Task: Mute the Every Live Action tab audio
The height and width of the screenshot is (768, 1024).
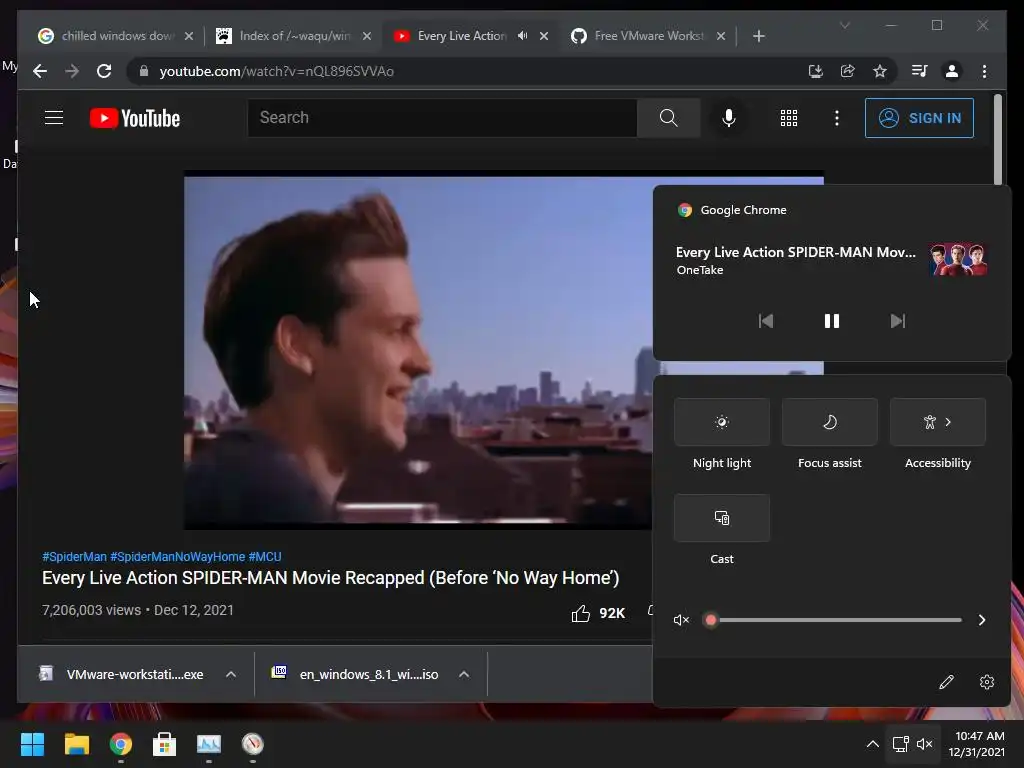Action: tap(522, 36)
